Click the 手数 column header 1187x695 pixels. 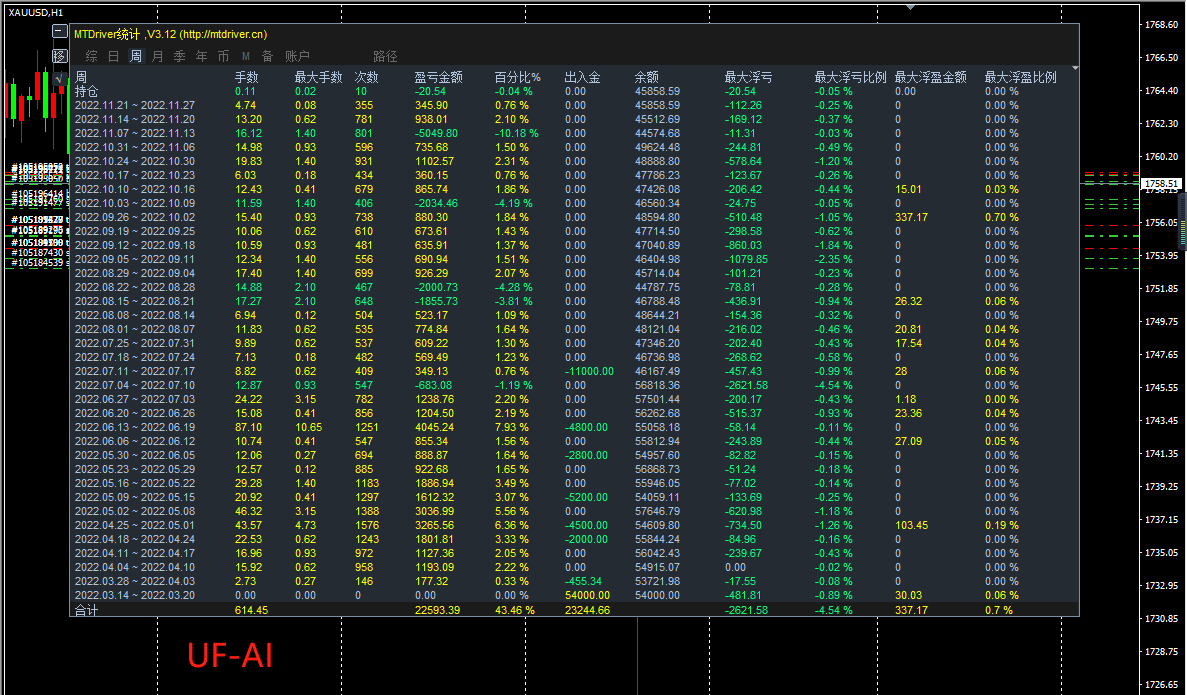pyautogui.click(x=247, y=77)
